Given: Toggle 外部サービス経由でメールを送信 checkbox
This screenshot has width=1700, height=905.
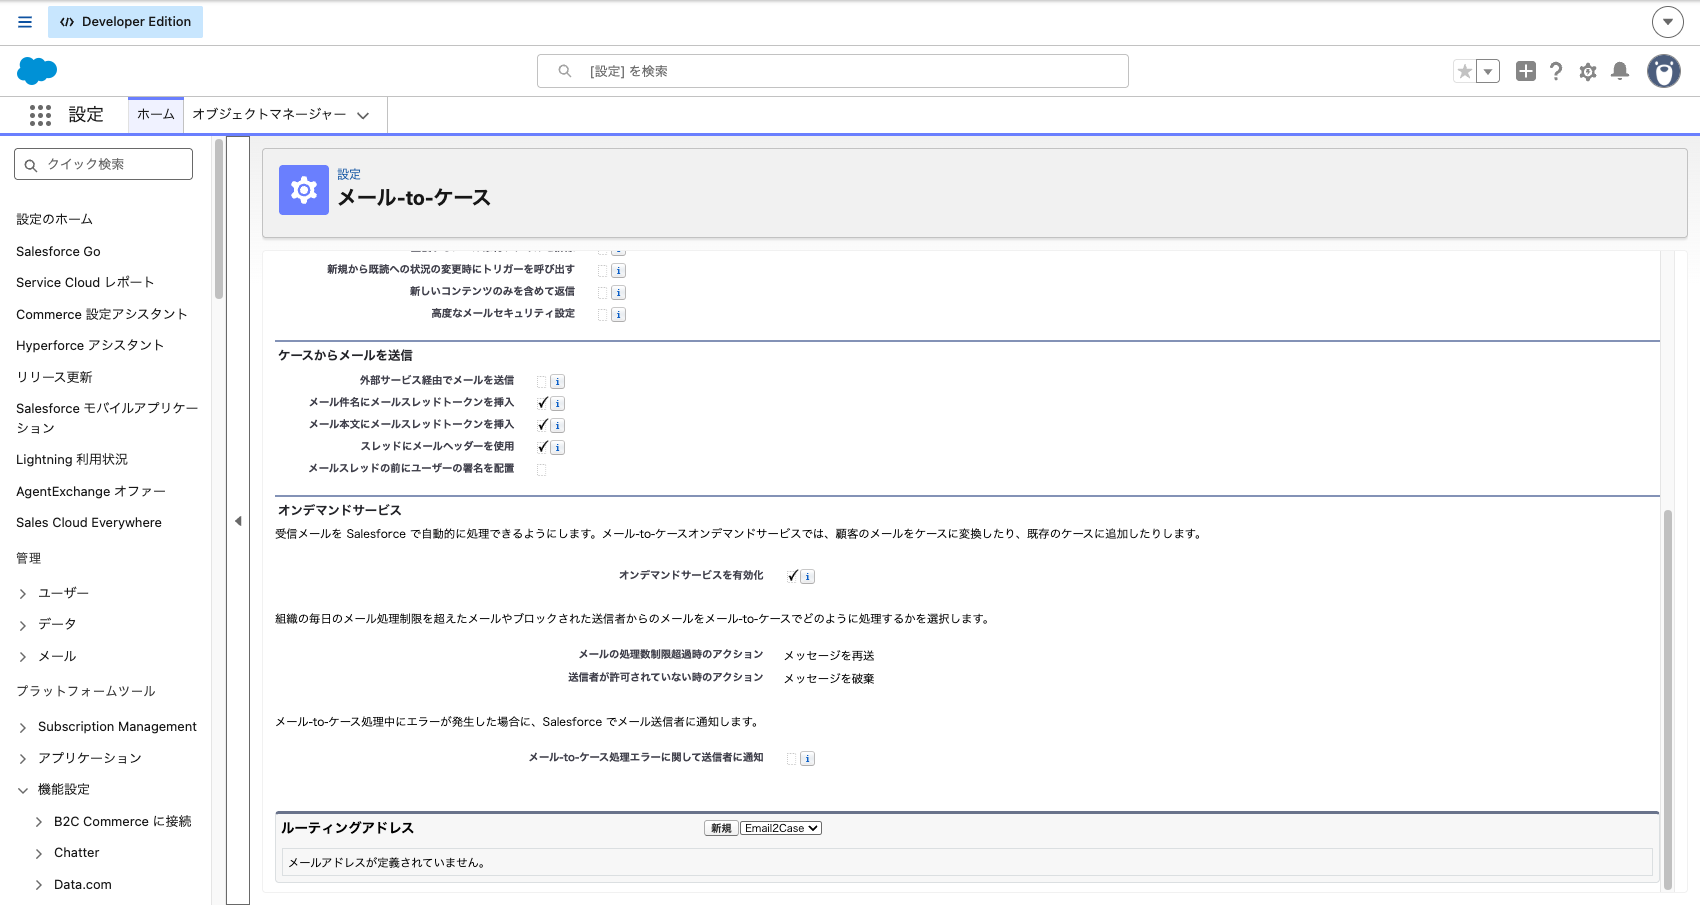Looking at the screenshot, I should (542, 382).
